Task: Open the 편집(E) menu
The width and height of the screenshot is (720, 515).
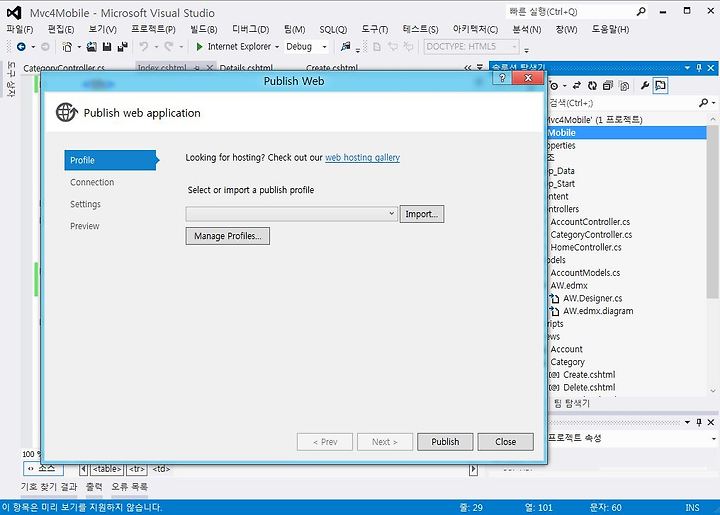Action: (x=61, y=29)
